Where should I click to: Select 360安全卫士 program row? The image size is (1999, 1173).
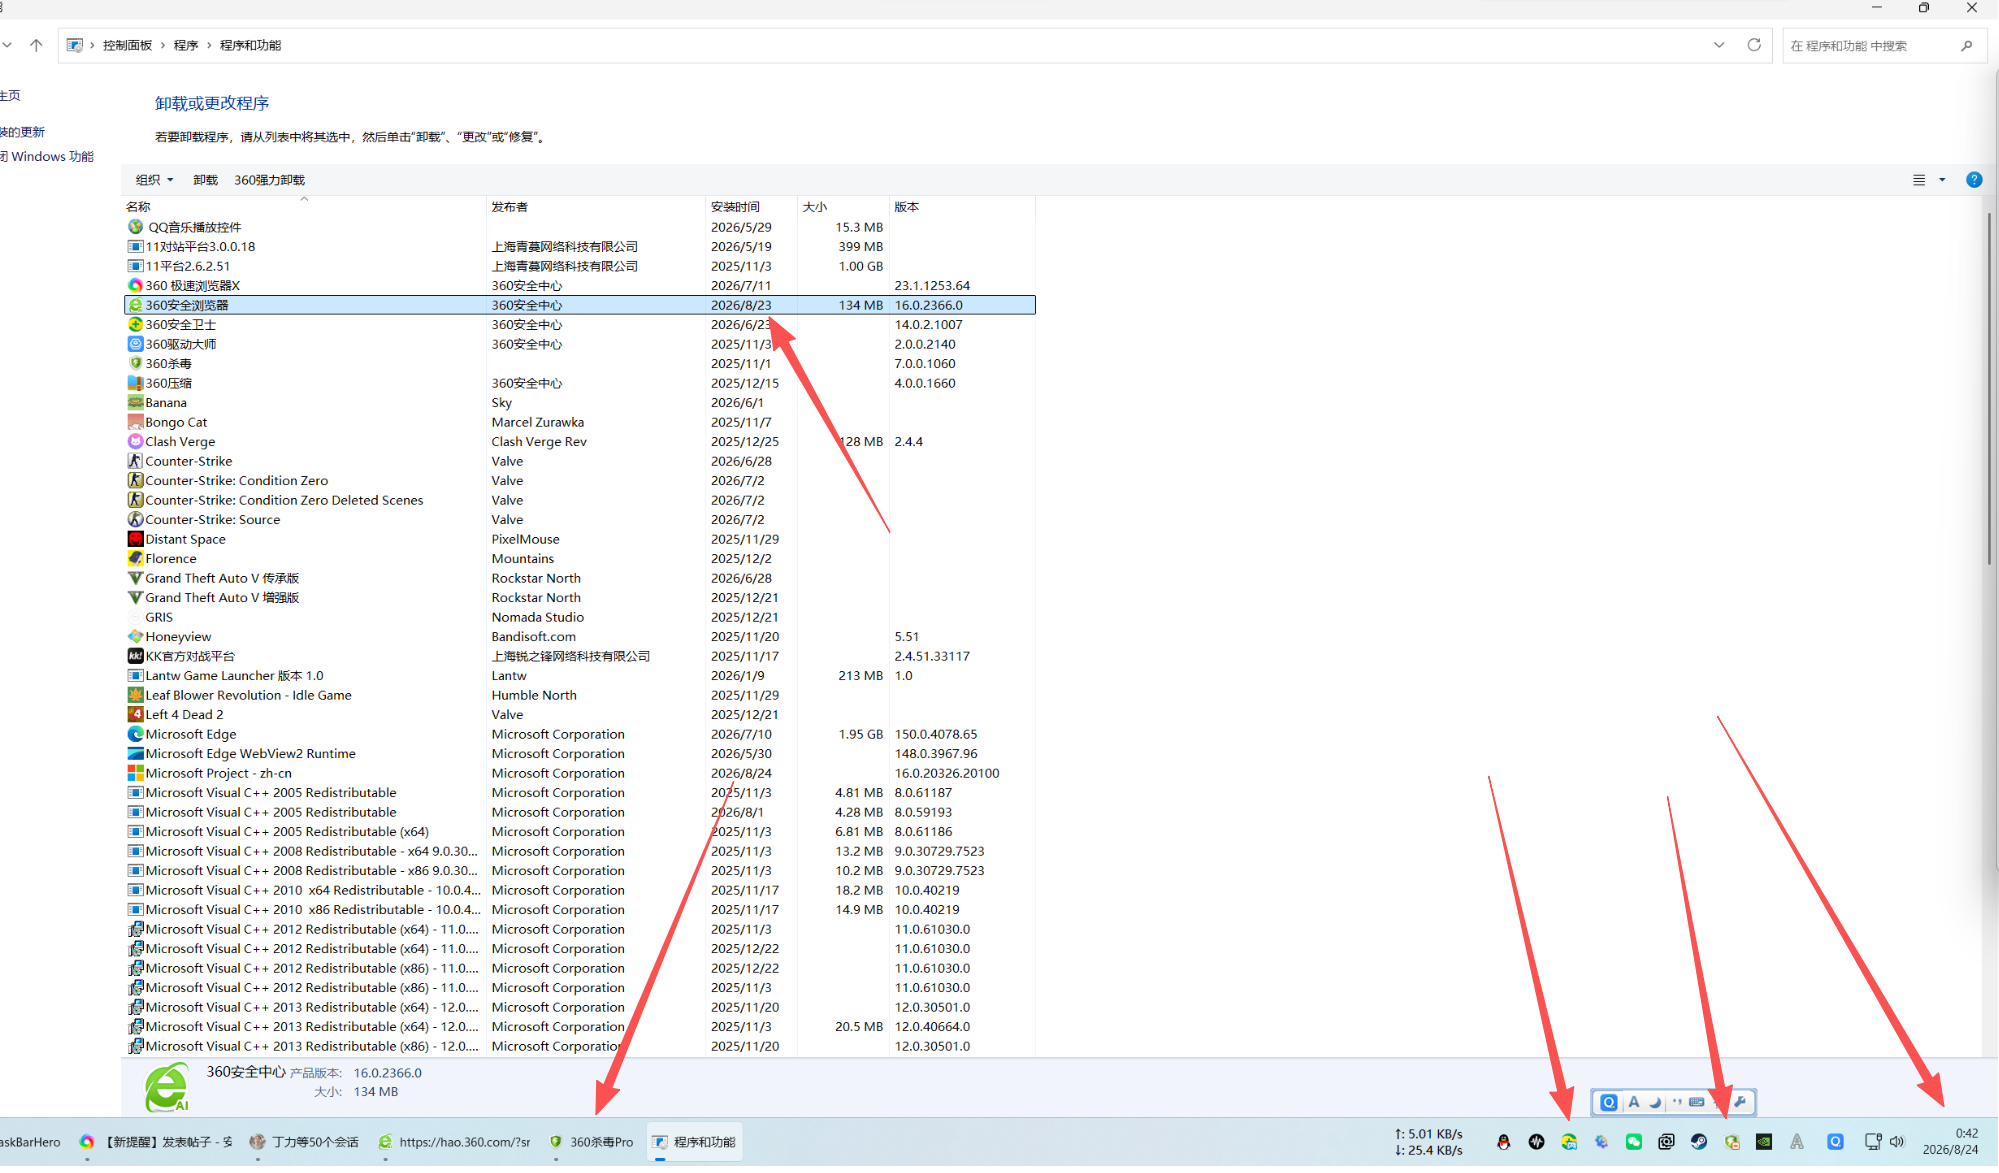[x=580, y=326]
